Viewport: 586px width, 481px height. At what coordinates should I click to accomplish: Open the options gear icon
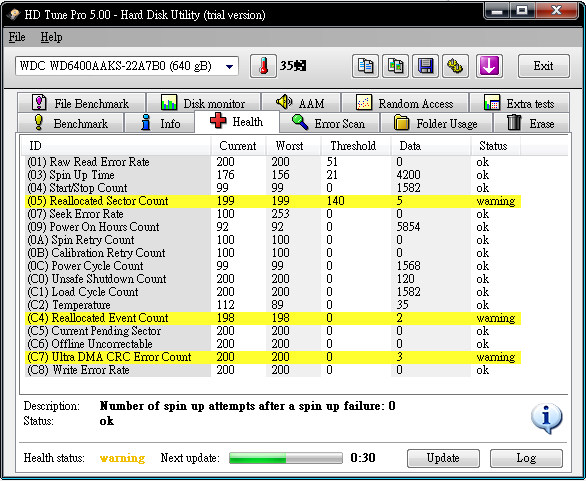[455, 66]
